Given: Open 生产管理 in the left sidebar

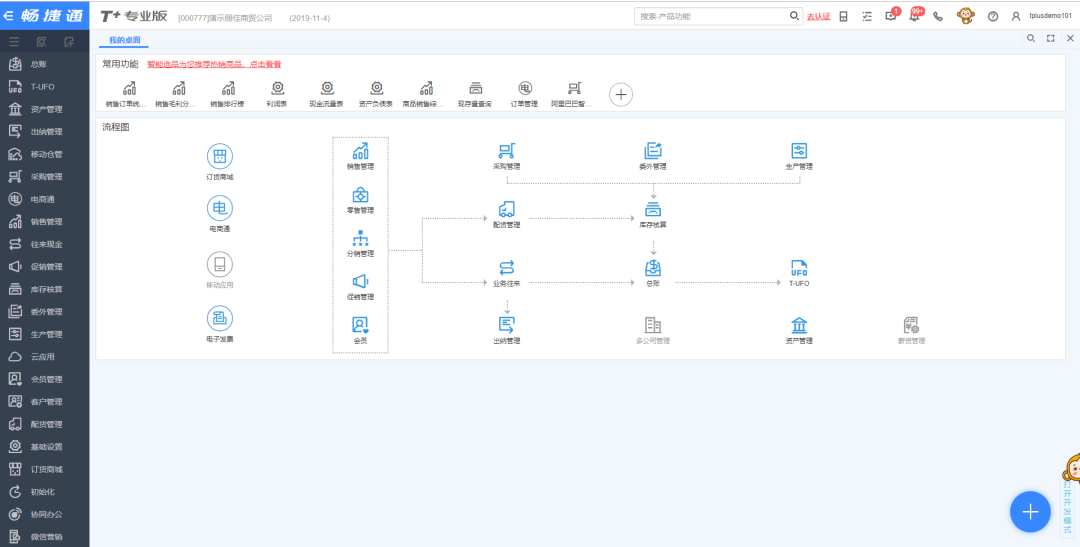Looking at the screenshot, I should point(44,334).
